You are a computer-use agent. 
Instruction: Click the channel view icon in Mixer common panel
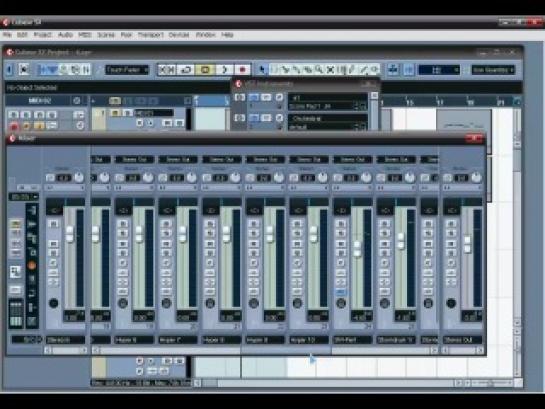[15, 272]
